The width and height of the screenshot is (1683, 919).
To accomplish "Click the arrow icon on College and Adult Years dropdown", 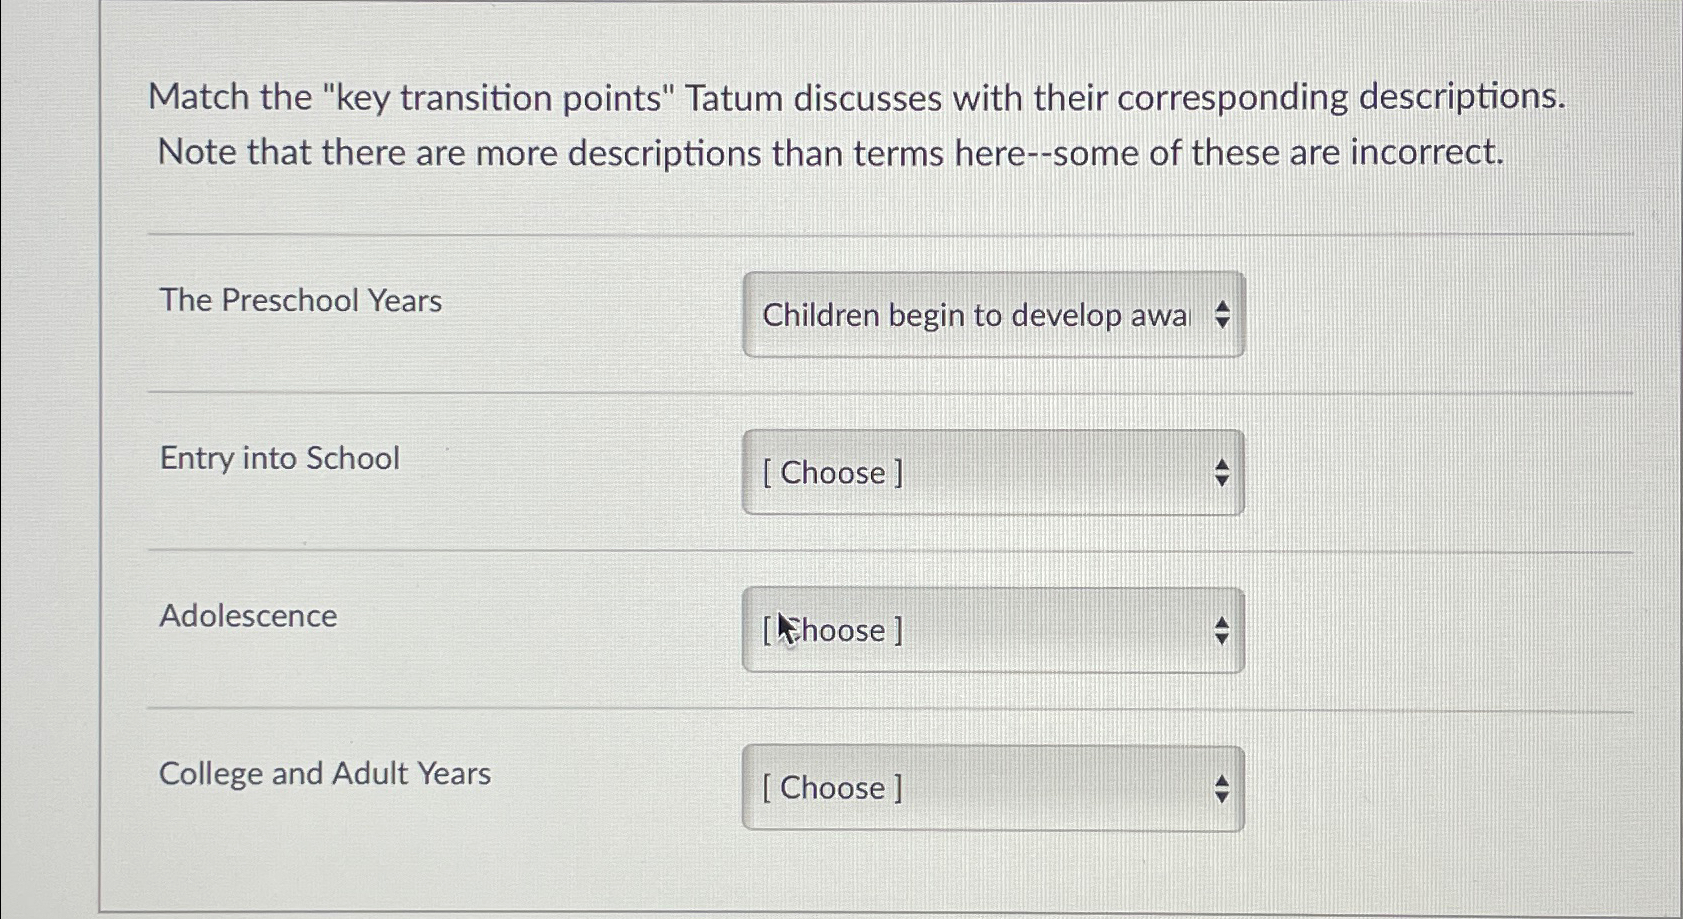I will point(1222,787).
